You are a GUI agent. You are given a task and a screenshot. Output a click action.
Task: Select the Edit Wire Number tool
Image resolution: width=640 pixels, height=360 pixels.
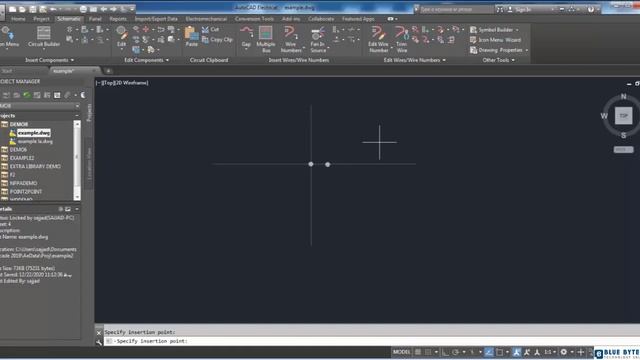pos(378,39)
